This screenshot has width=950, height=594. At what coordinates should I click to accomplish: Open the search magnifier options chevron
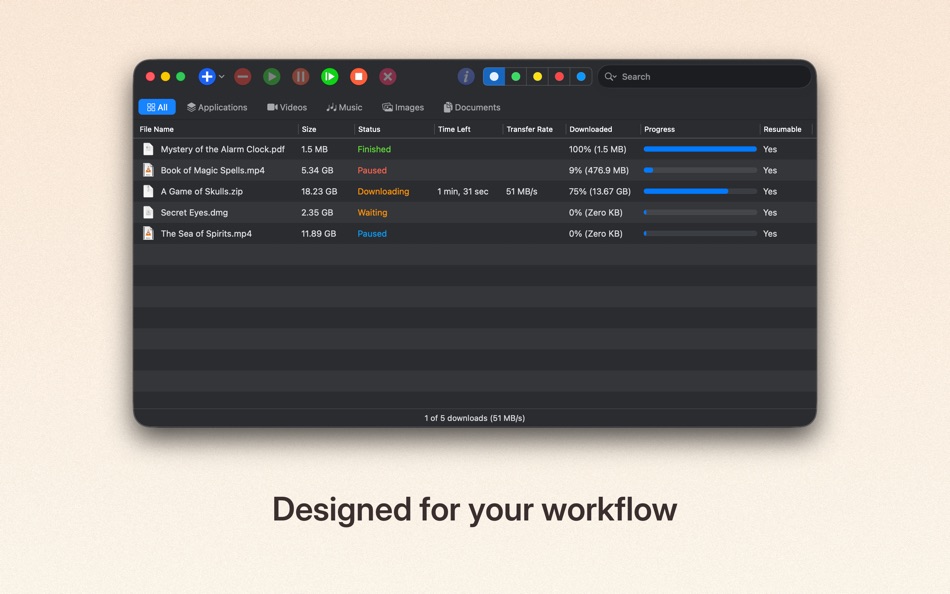point(611,76)
